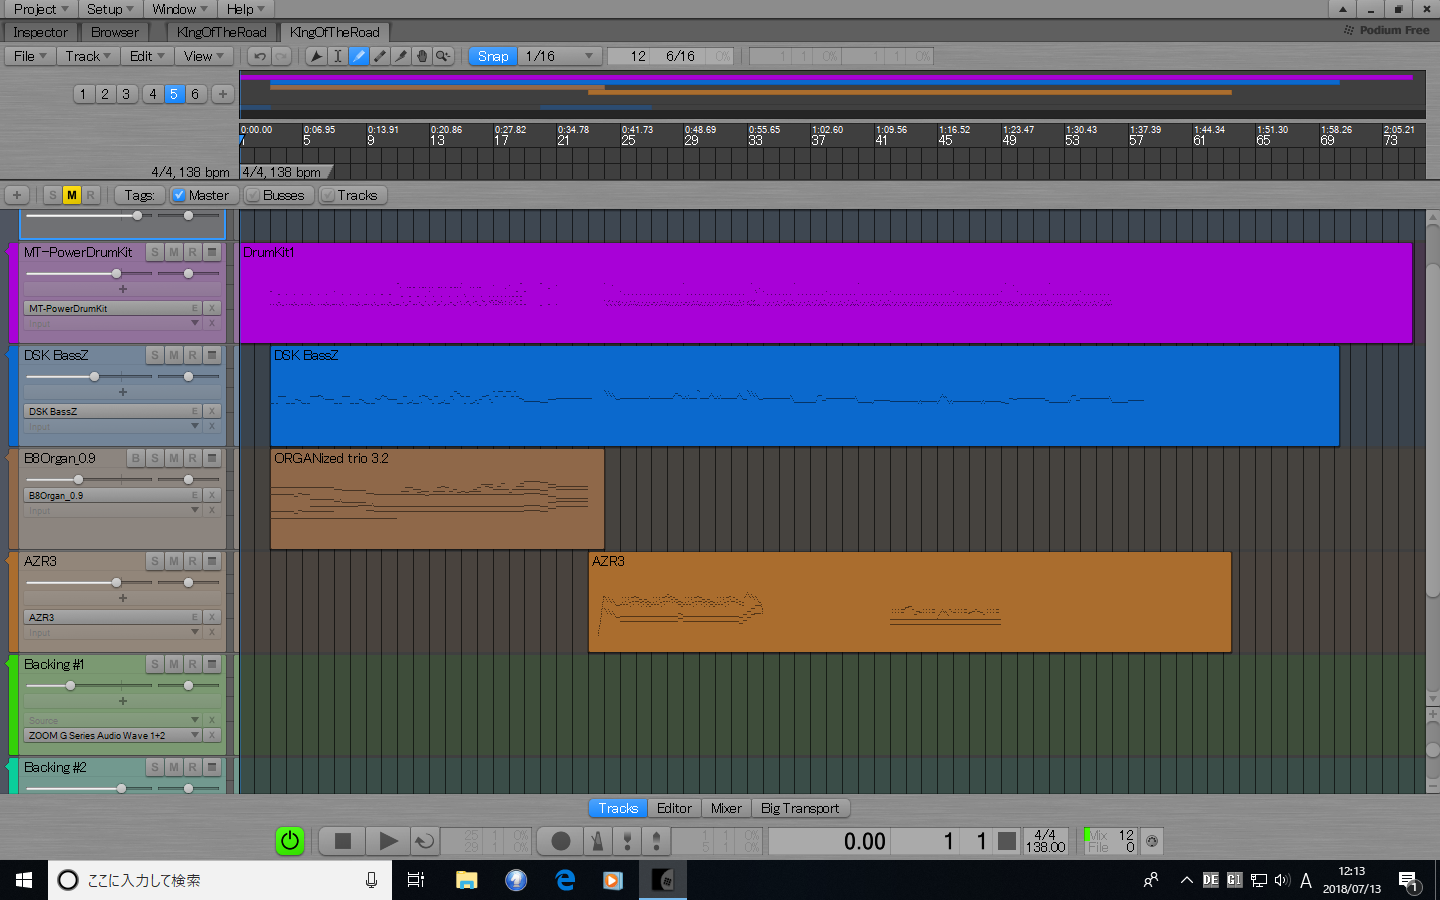Select the magnifier zoom tool
This screenshot has height=900, width=1440.
pyautogui.click(x=443, y=56)
